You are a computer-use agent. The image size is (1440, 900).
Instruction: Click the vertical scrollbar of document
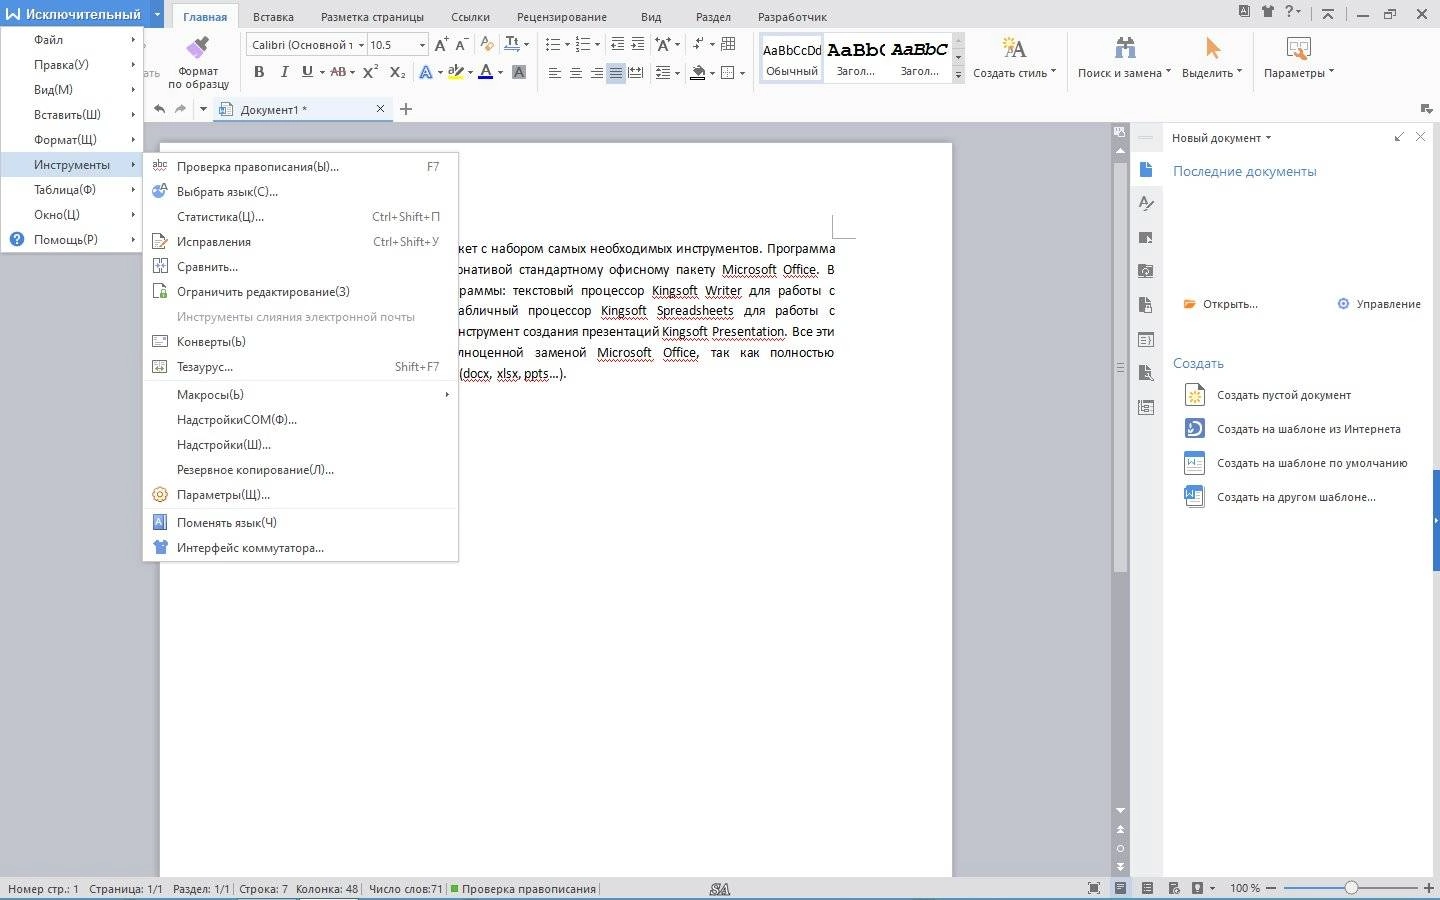point(1120,367)
